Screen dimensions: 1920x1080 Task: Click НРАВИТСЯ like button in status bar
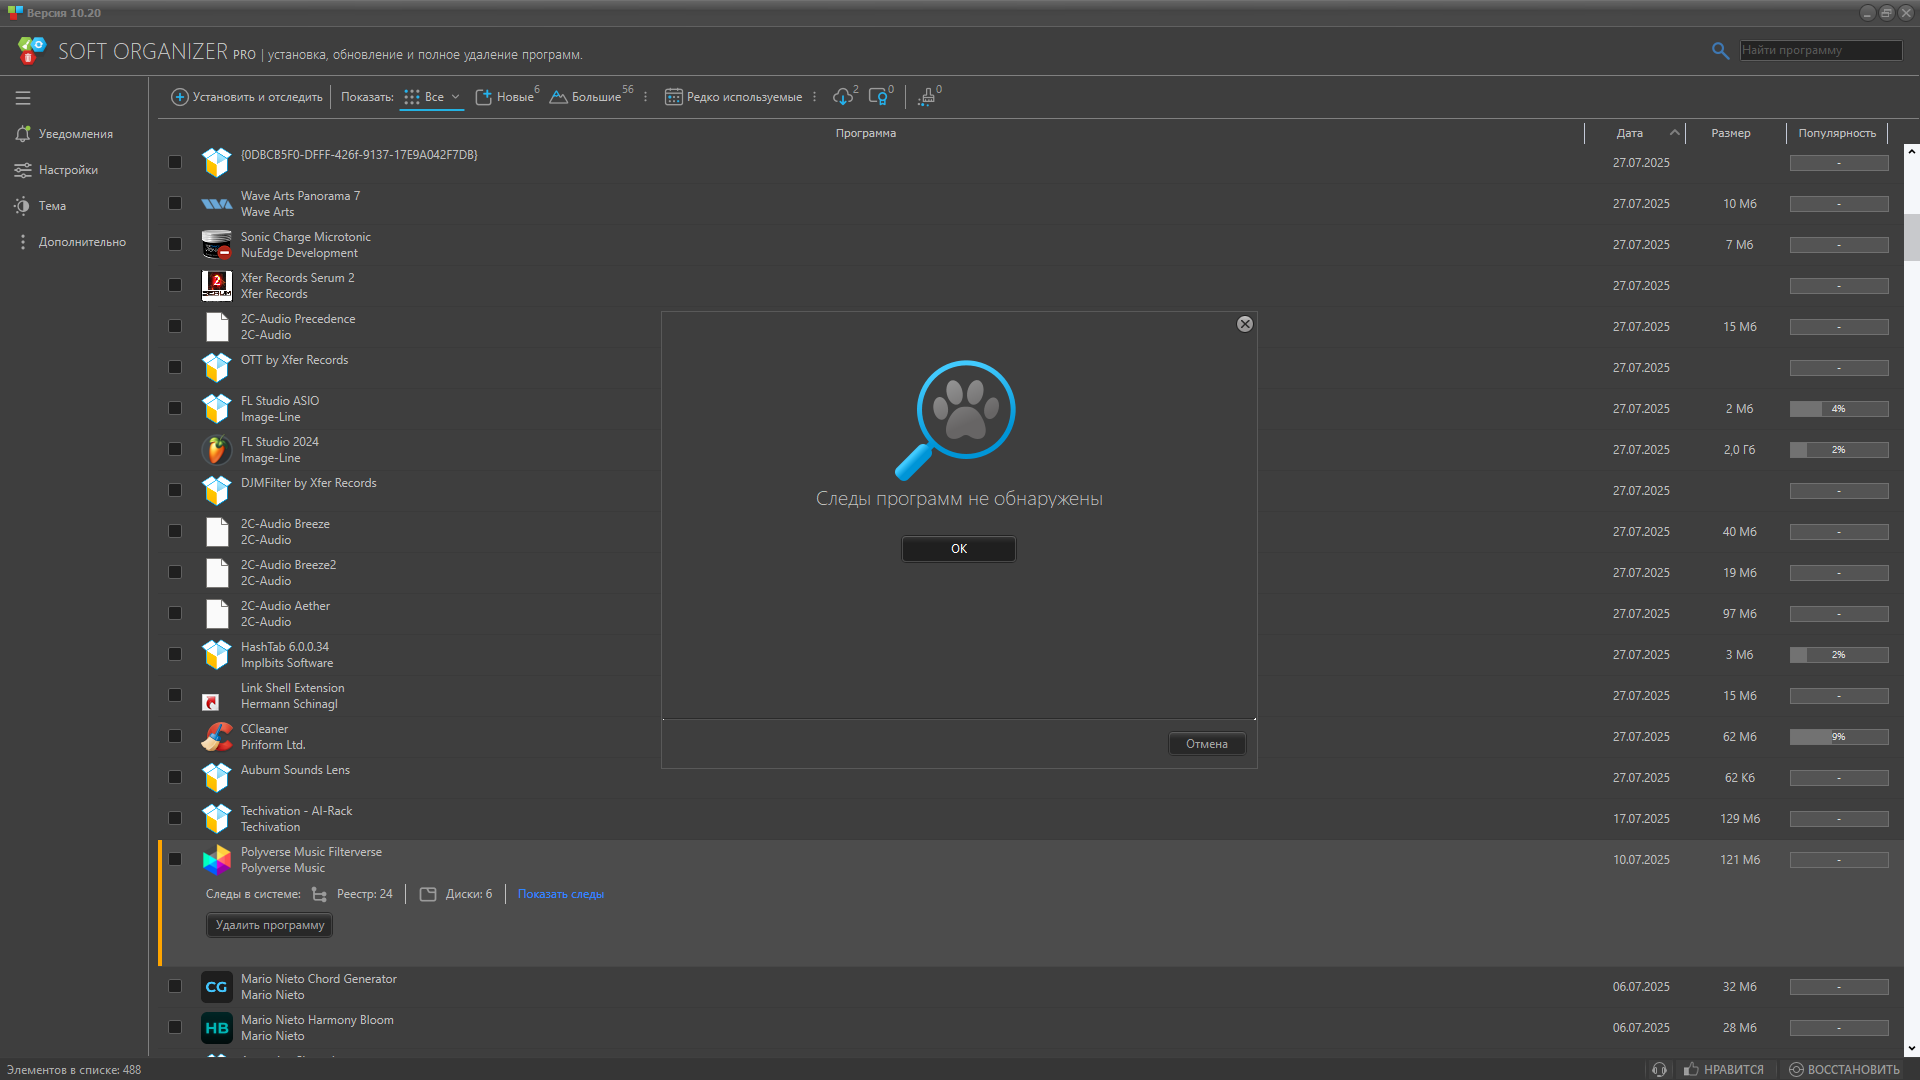(x=1724, y=1069)
